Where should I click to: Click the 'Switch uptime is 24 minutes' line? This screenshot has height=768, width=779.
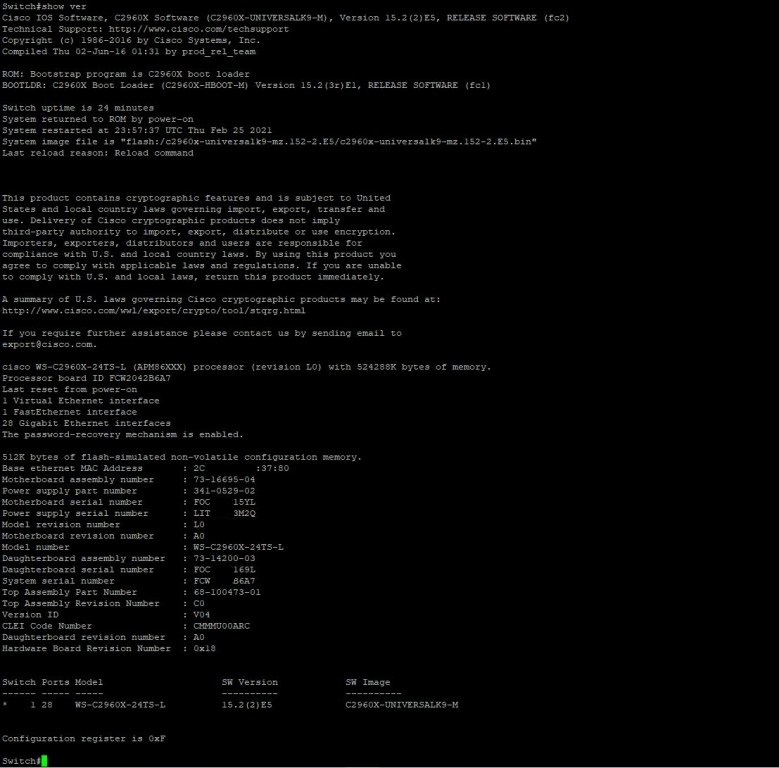click(76, 108)
